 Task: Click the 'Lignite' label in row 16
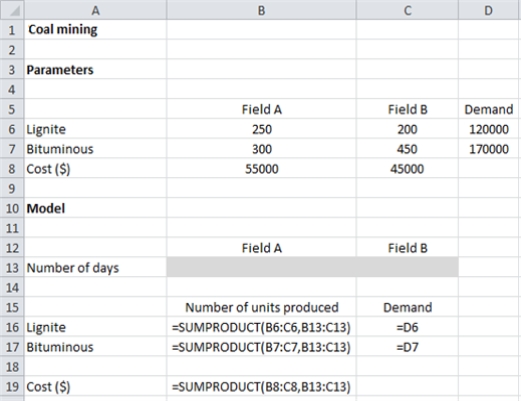46,327
